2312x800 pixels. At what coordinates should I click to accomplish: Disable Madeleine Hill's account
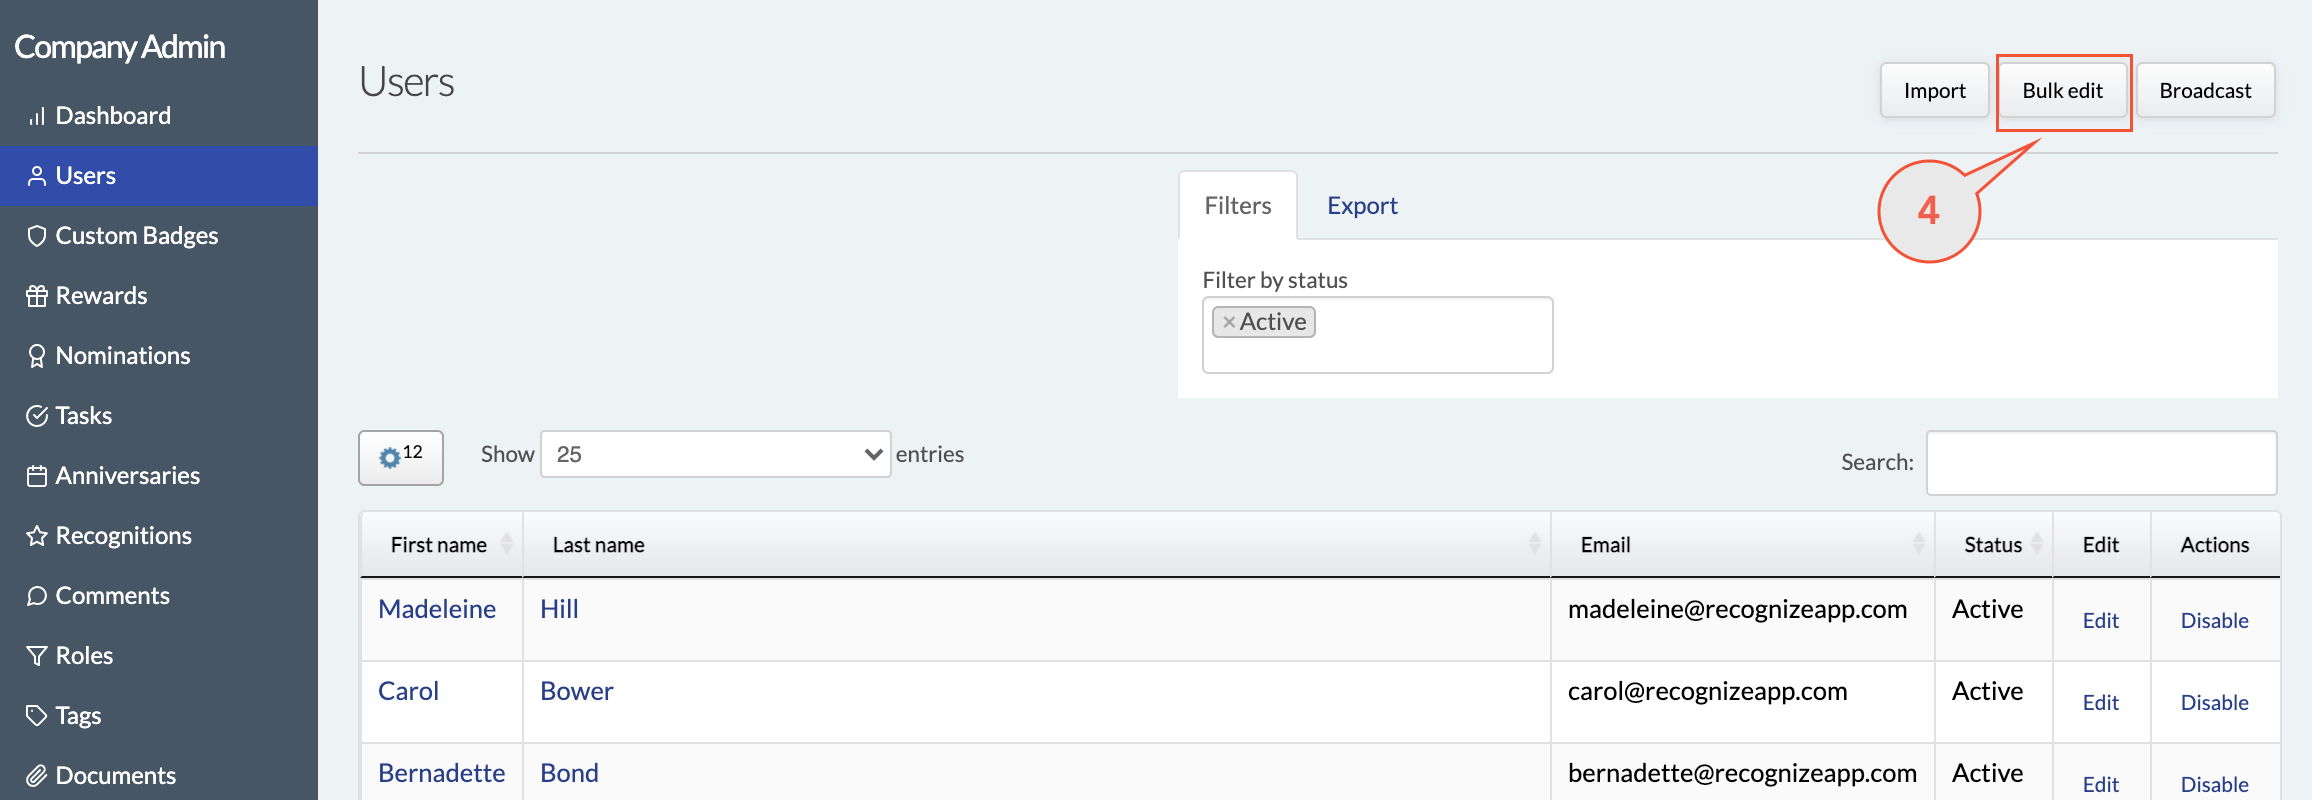pyautogui.click(x=2214, y=621)
